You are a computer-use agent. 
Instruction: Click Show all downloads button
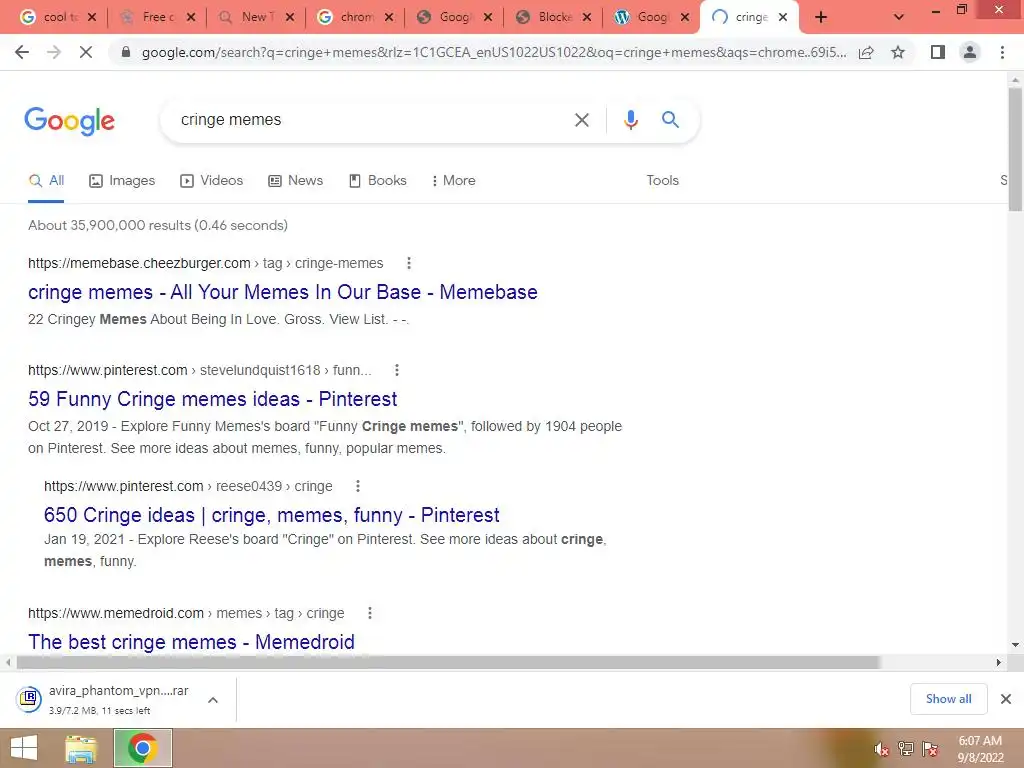coord(948,699)
